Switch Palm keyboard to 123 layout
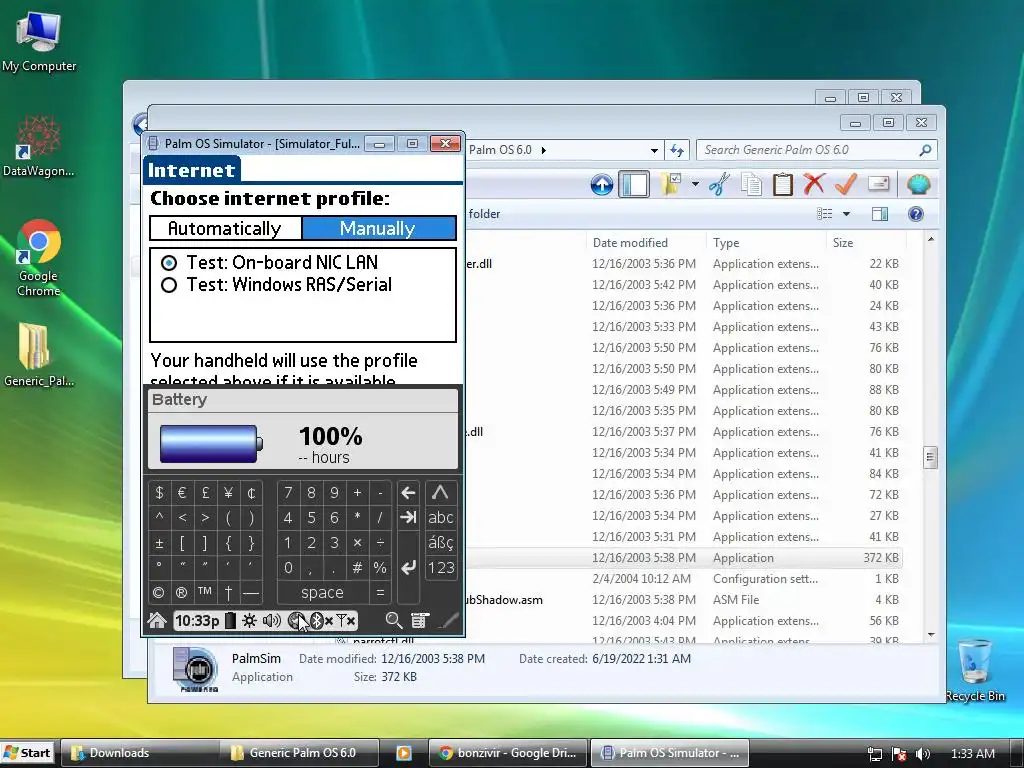1024x768 pixels. point(440,568)
